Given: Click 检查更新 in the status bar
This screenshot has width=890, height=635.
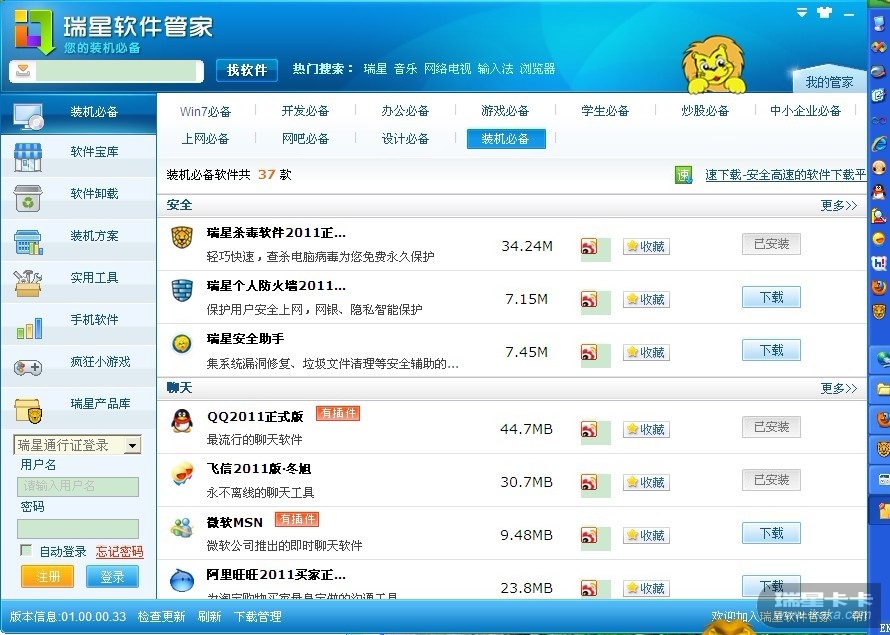Looking at the screenshot, I should [x=161, y=616].
